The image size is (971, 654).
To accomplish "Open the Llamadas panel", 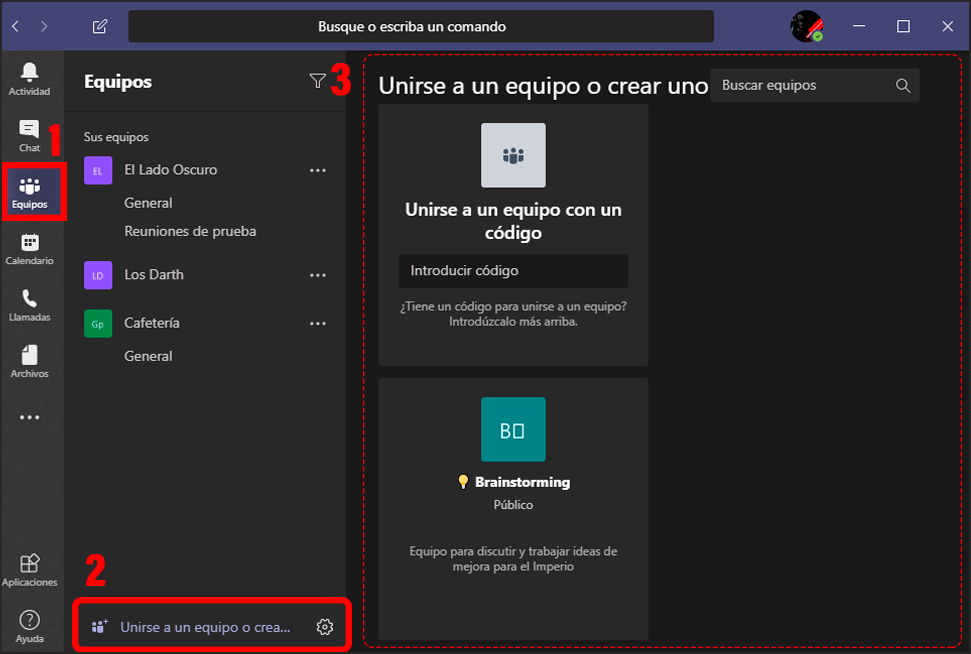I will coord(31,305).
